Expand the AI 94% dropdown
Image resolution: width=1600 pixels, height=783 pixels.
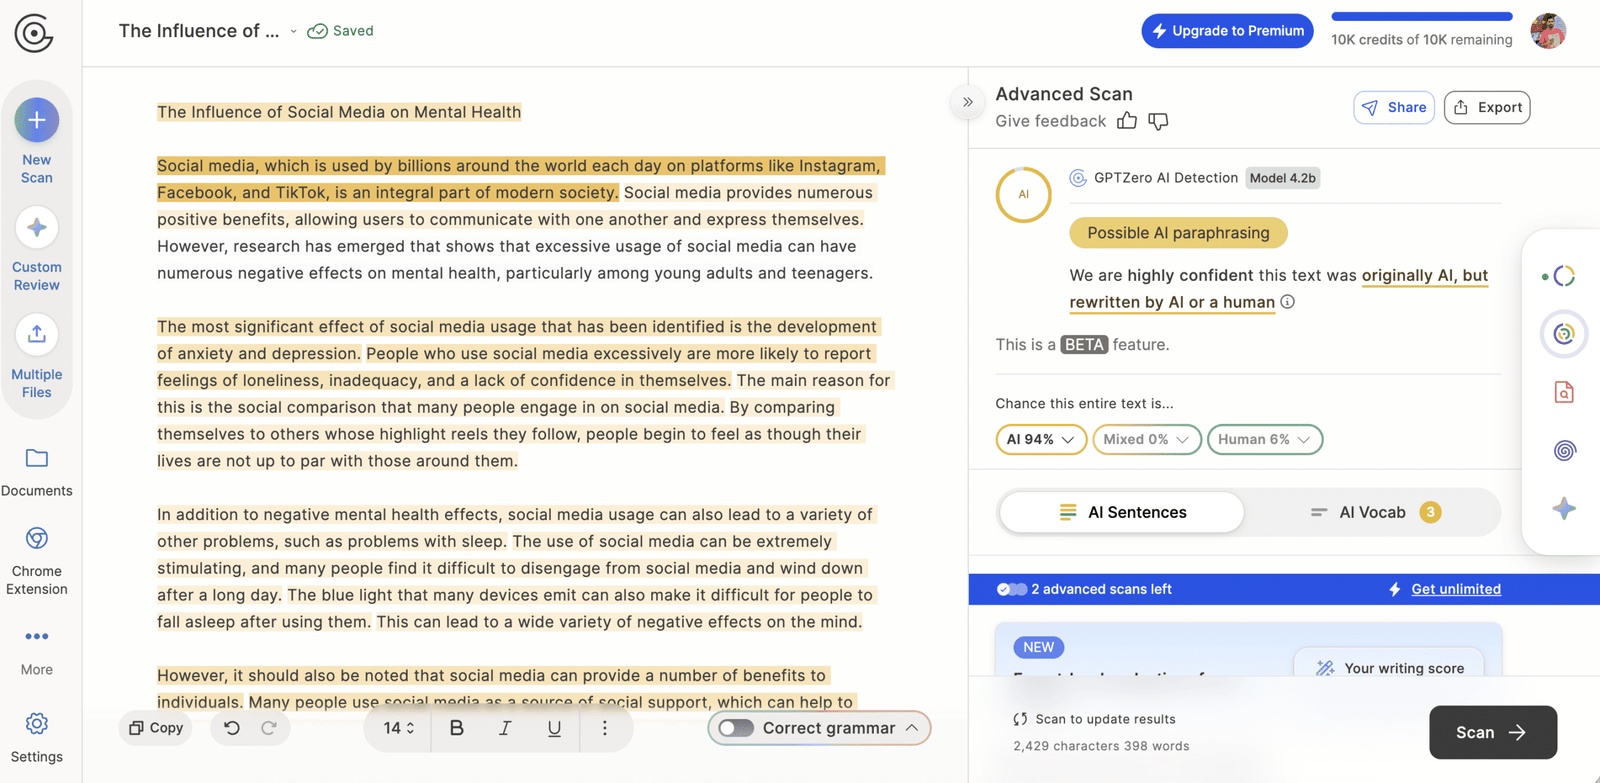click(x=1040, y=439)
